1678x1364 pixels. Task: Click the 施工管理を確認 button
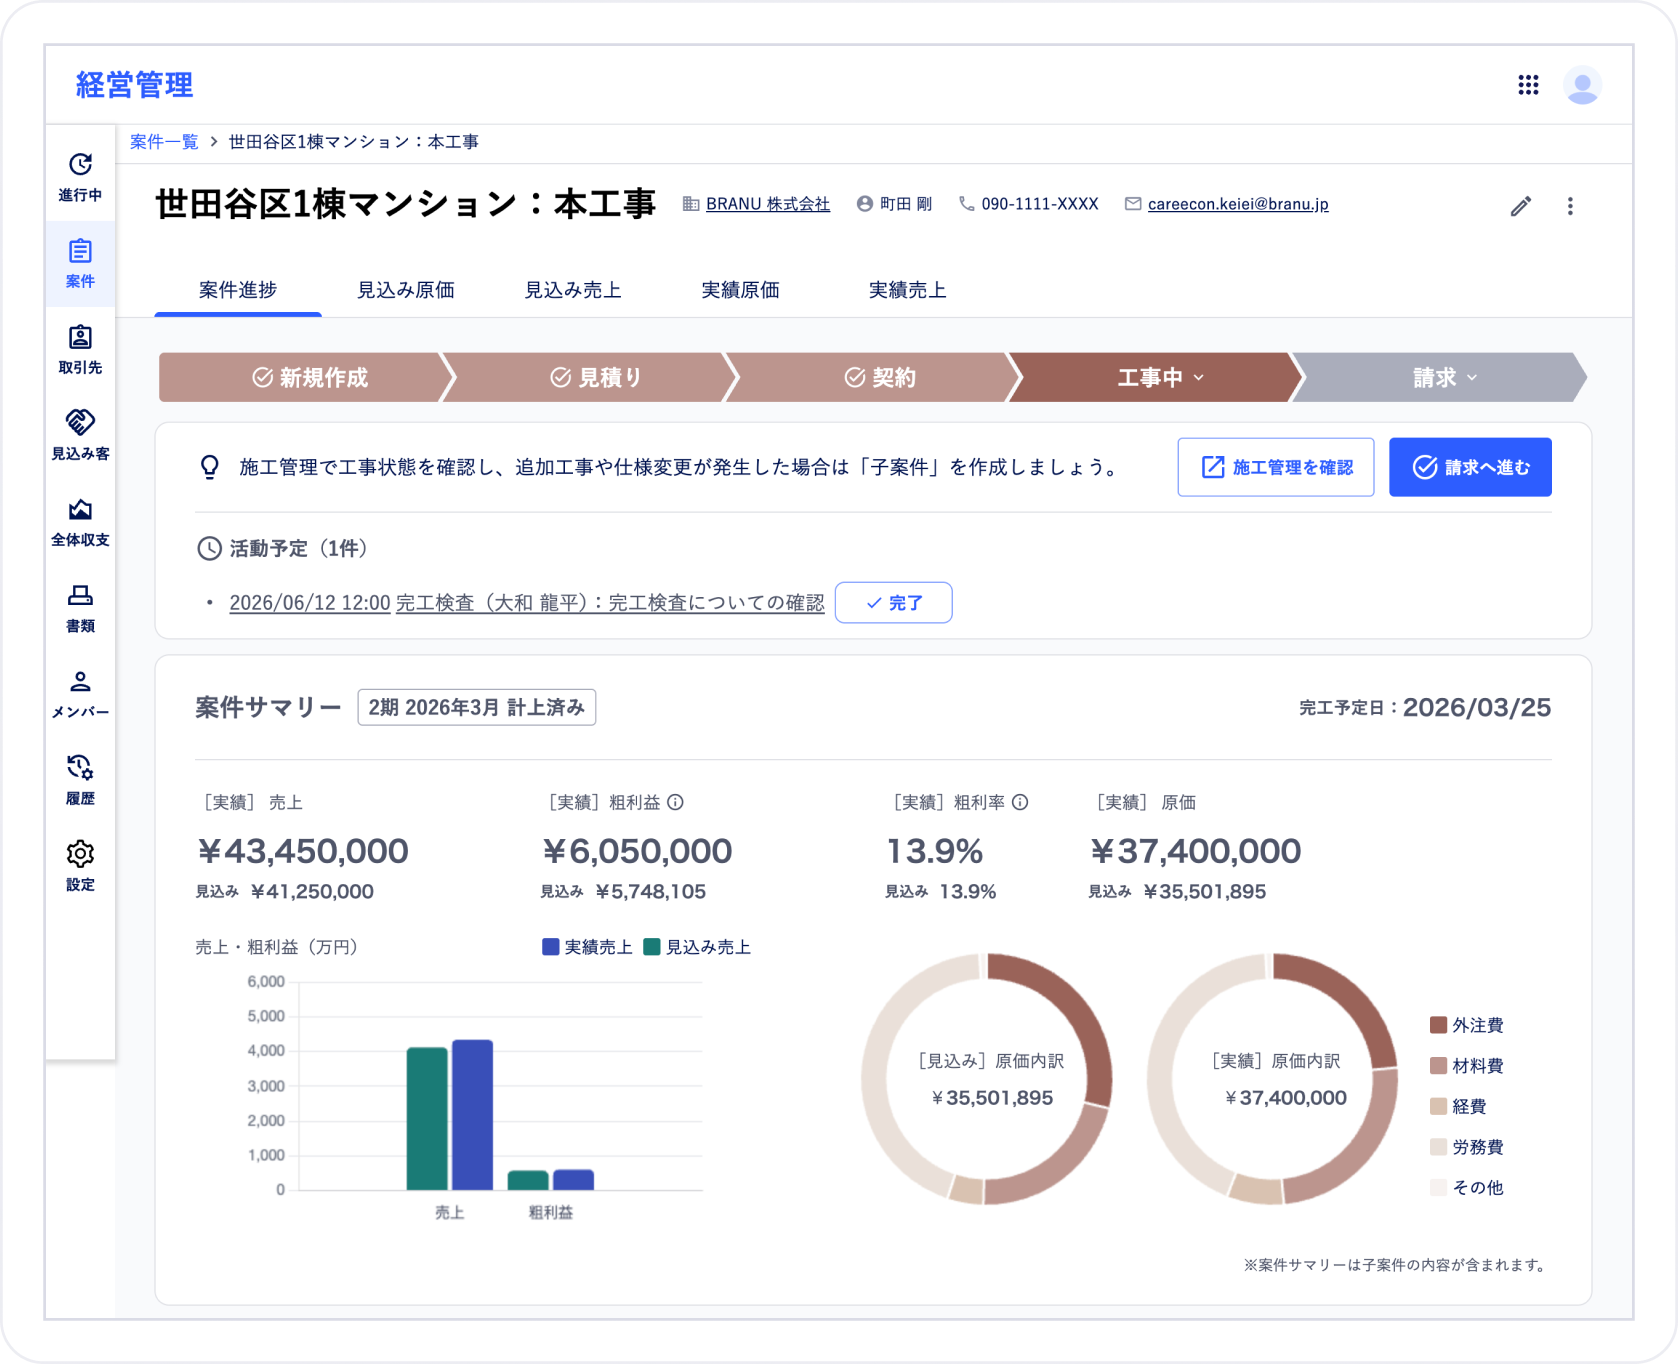tap(1276, 467)
